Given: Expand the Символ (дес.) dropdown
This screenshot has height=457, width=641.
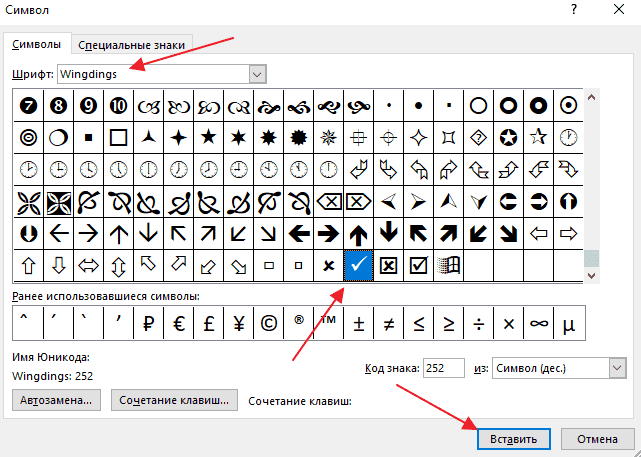Looking at the screenshot, I should (615, 368).
